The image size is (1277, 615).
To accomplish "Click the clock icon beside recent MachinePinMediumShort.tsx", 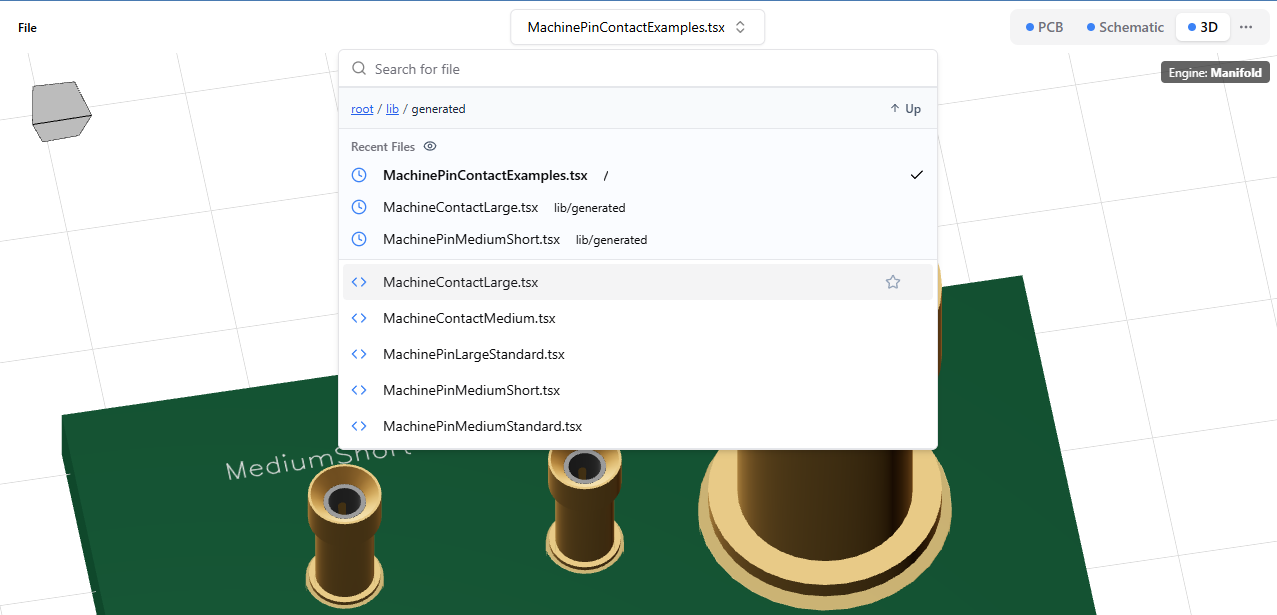I will [360, 239].
